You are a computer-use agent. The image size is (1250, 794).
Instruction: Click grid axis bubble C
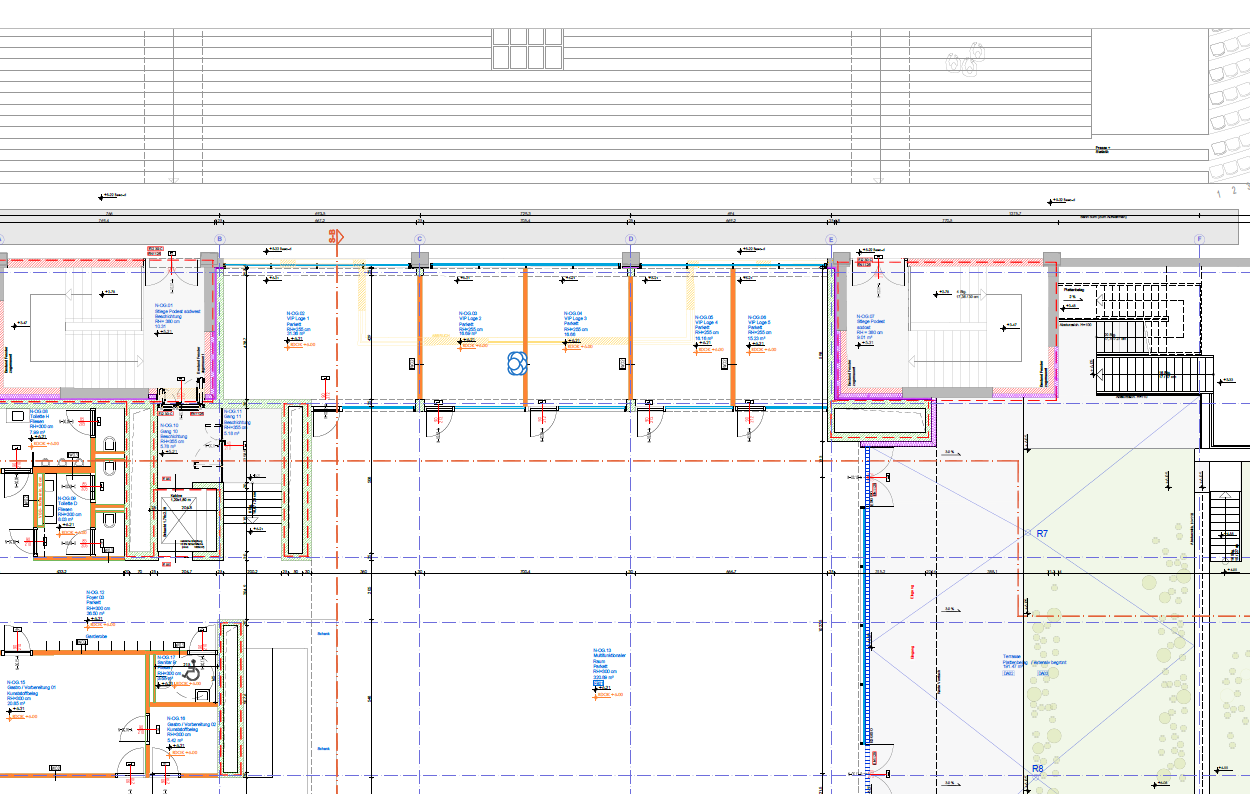[419, 239]
